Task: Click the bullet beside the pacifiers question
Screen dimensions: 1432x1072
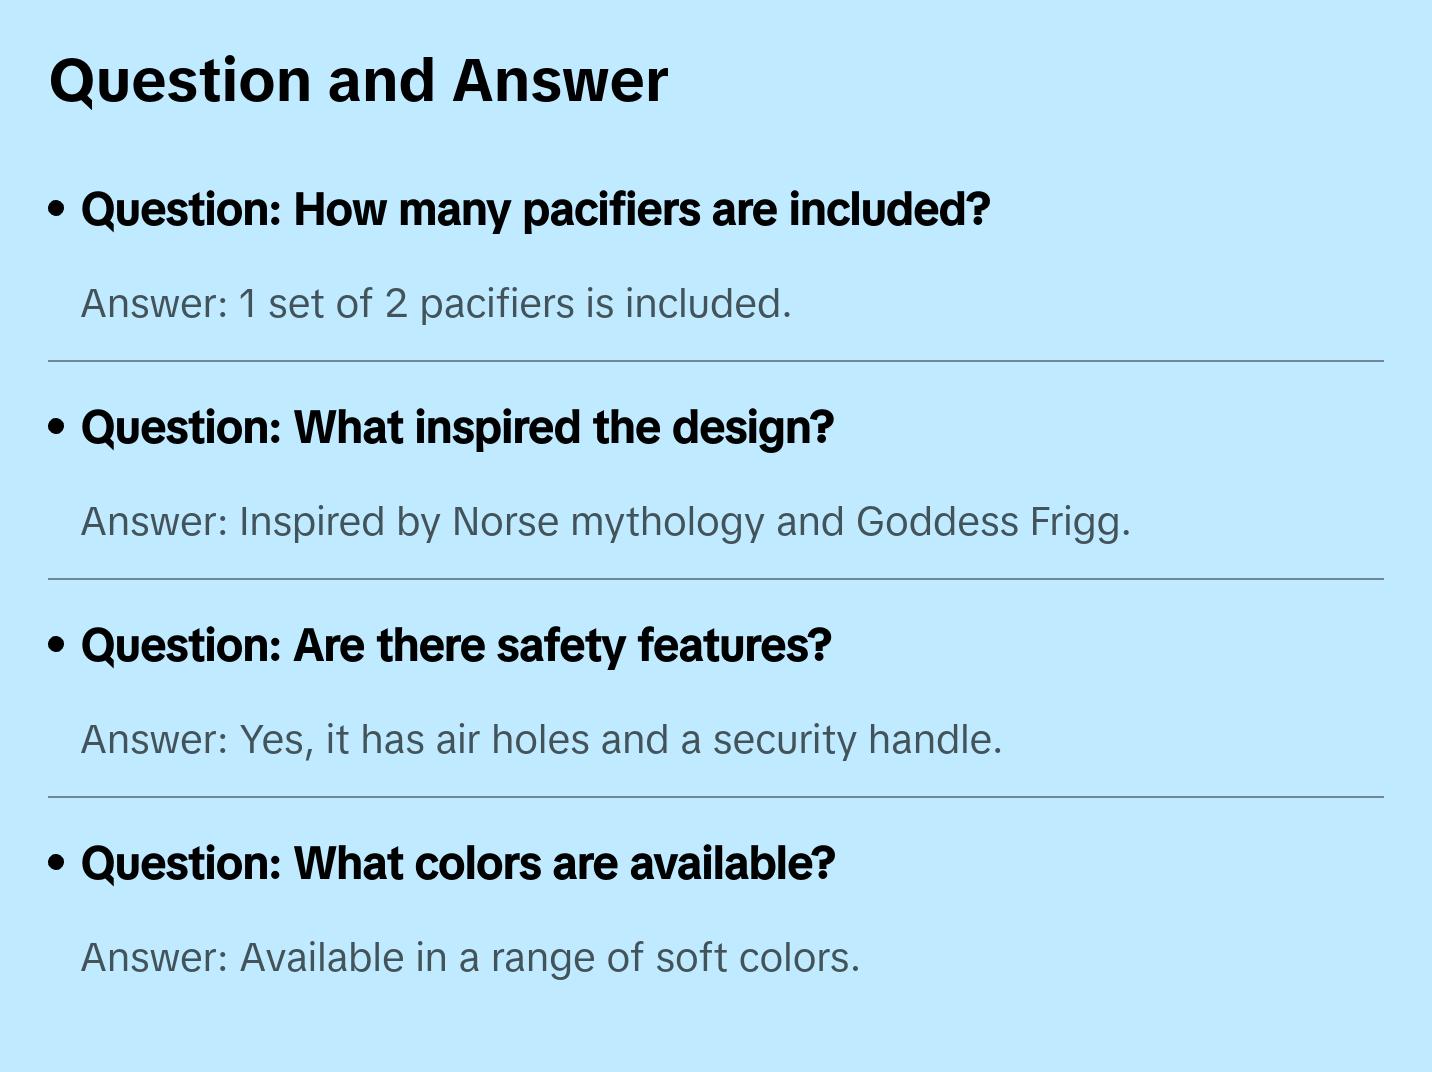Action: tap(57, 210)
